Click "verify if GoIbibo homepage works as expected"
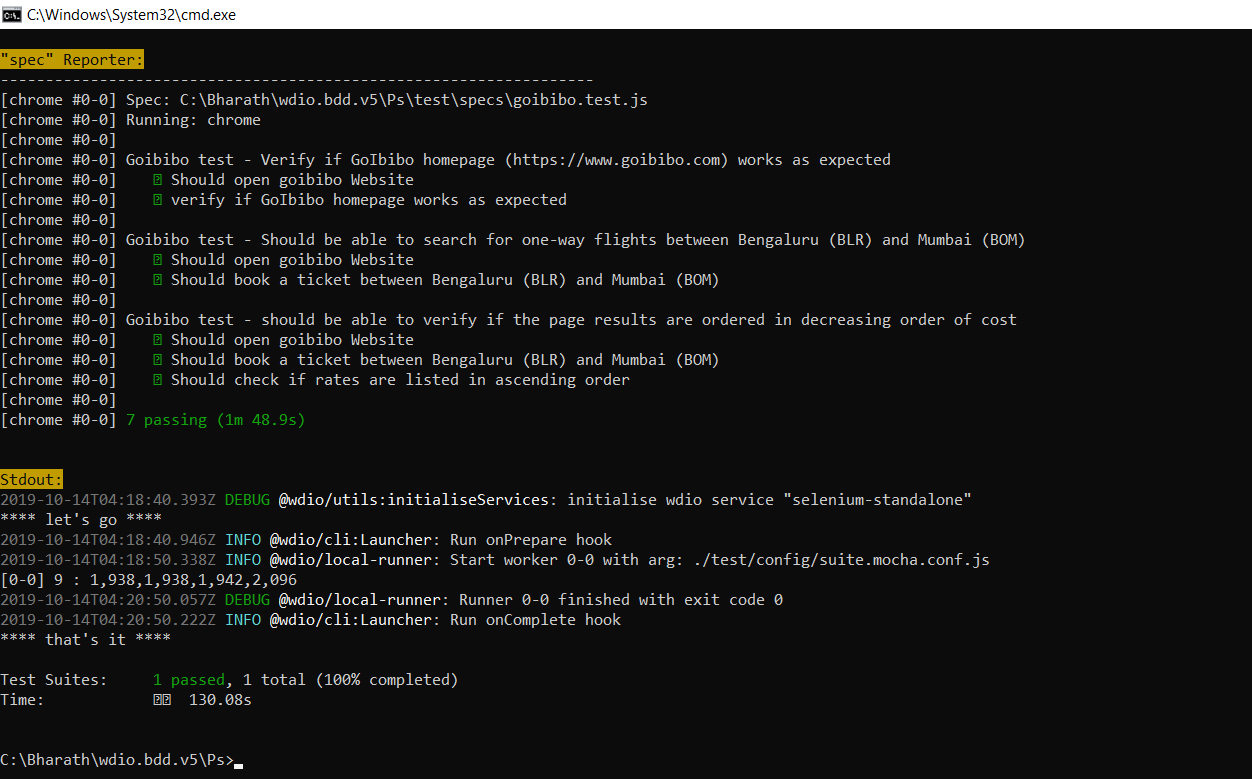The image size is (1252, 779). 369,200
